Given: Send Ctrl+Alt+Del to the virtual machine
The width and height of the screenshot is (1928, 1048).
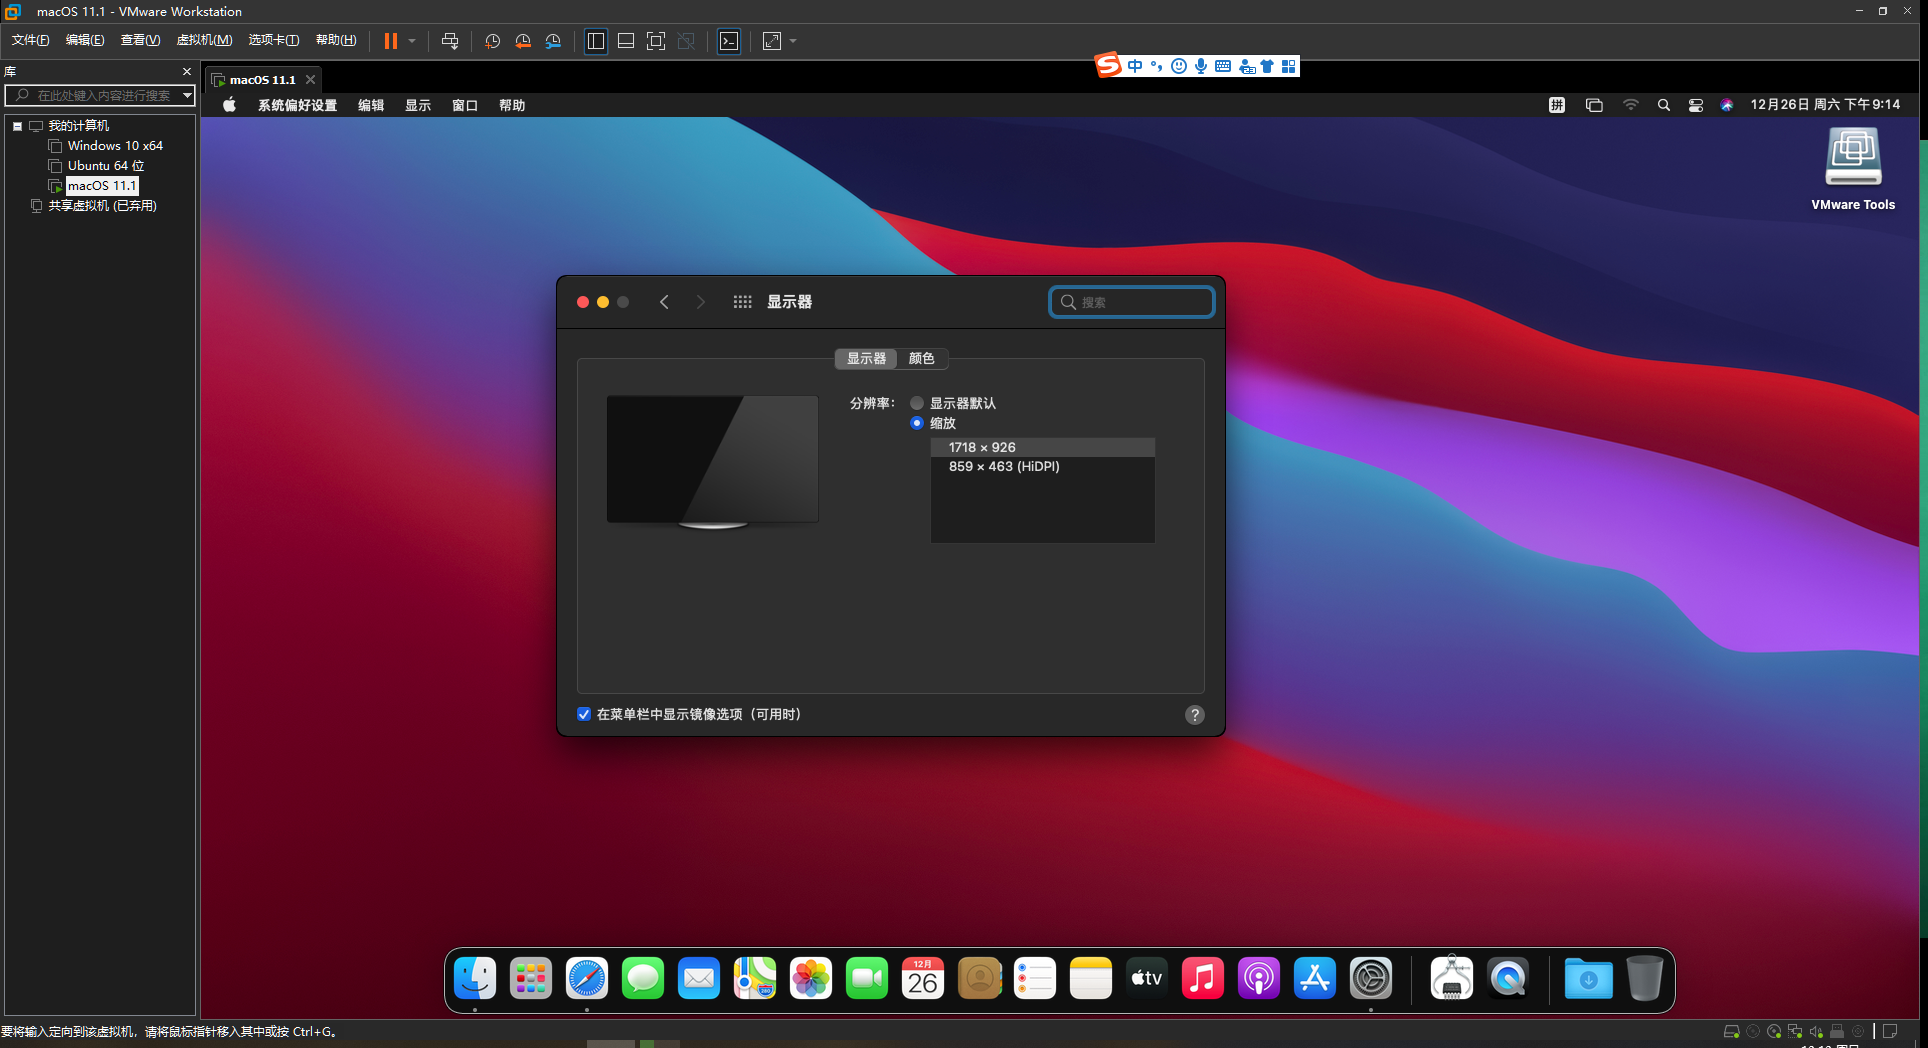Looking at the screenshot, I should tap(450, 41).
